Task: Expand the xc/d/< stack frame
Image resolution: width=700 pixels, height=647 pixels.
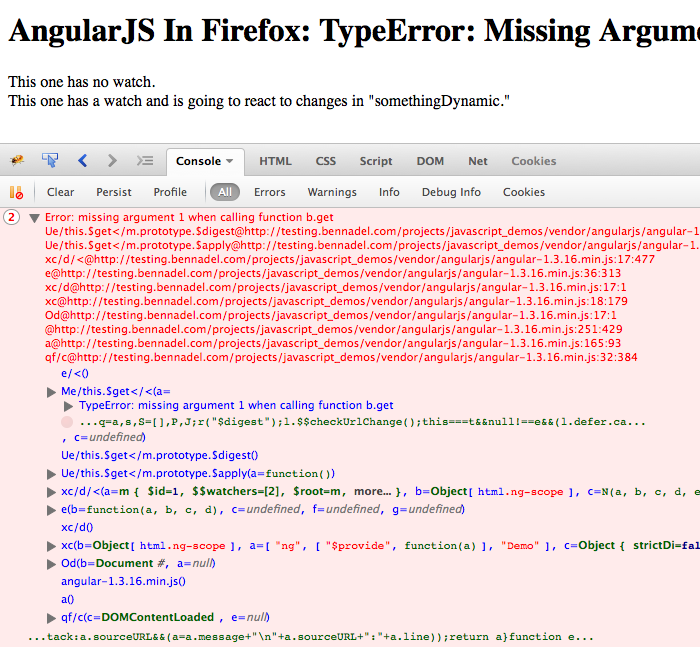Action: tap(51, 492)
